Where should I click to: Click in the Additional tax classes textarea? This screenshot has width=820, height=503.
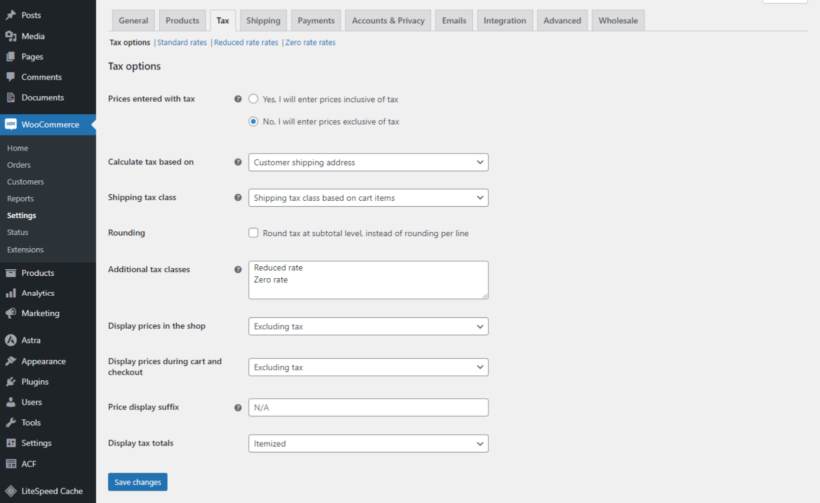click(x=368, y=280)
